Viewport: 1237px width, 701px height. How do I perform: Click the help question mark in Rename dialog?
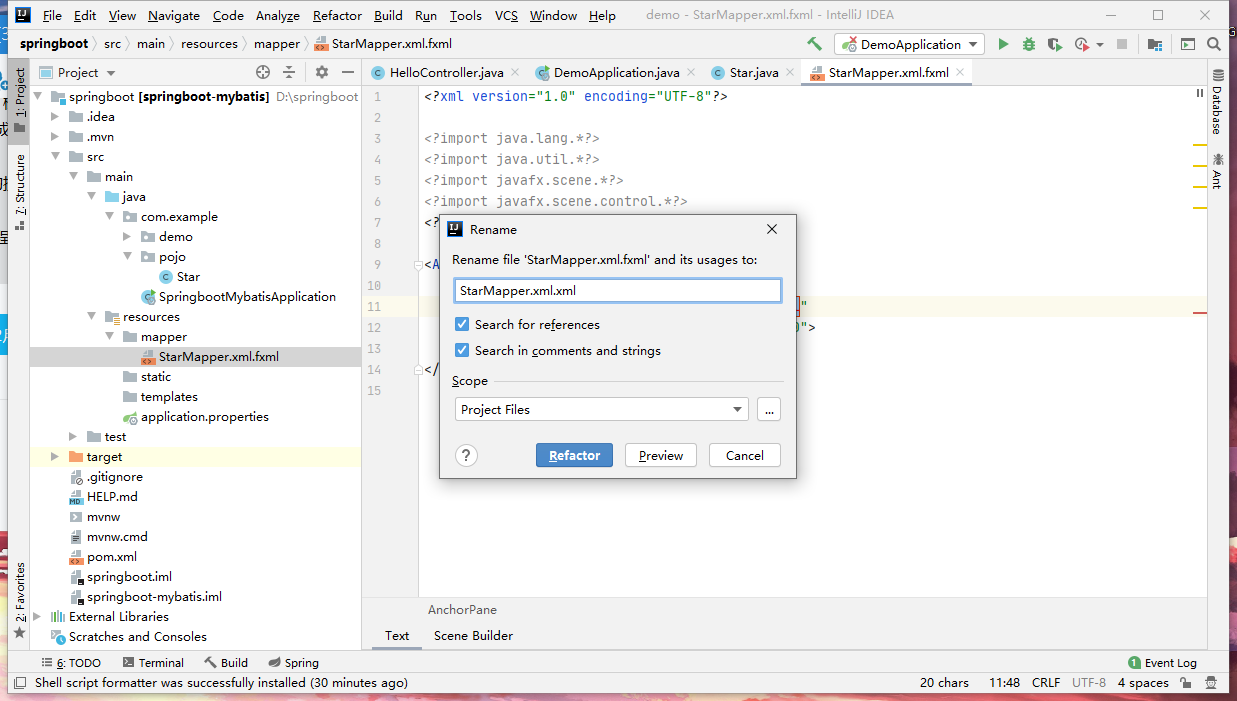tap(466, 455)
